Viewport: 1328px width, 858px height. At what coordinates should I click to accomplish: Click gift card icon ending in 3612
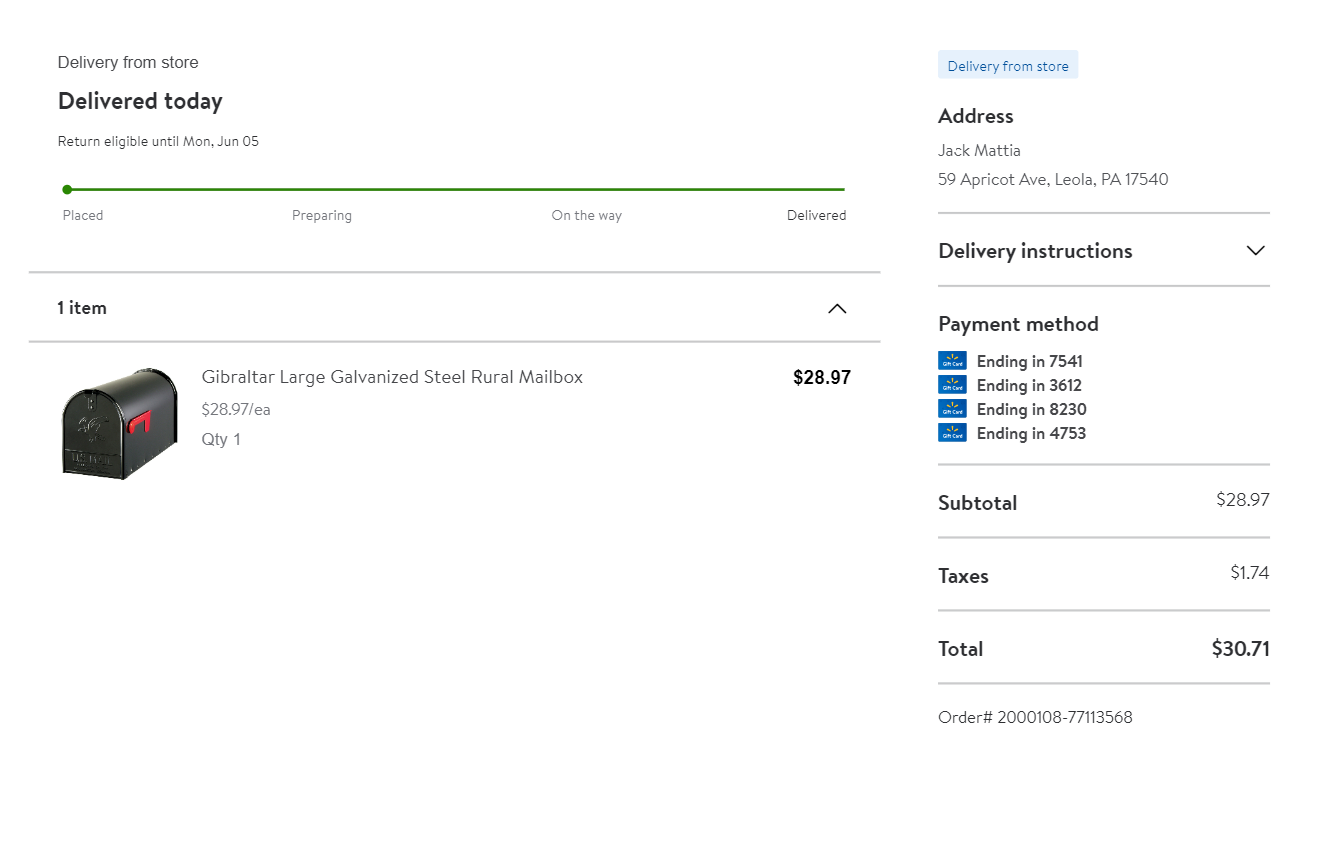pos(952,385)
